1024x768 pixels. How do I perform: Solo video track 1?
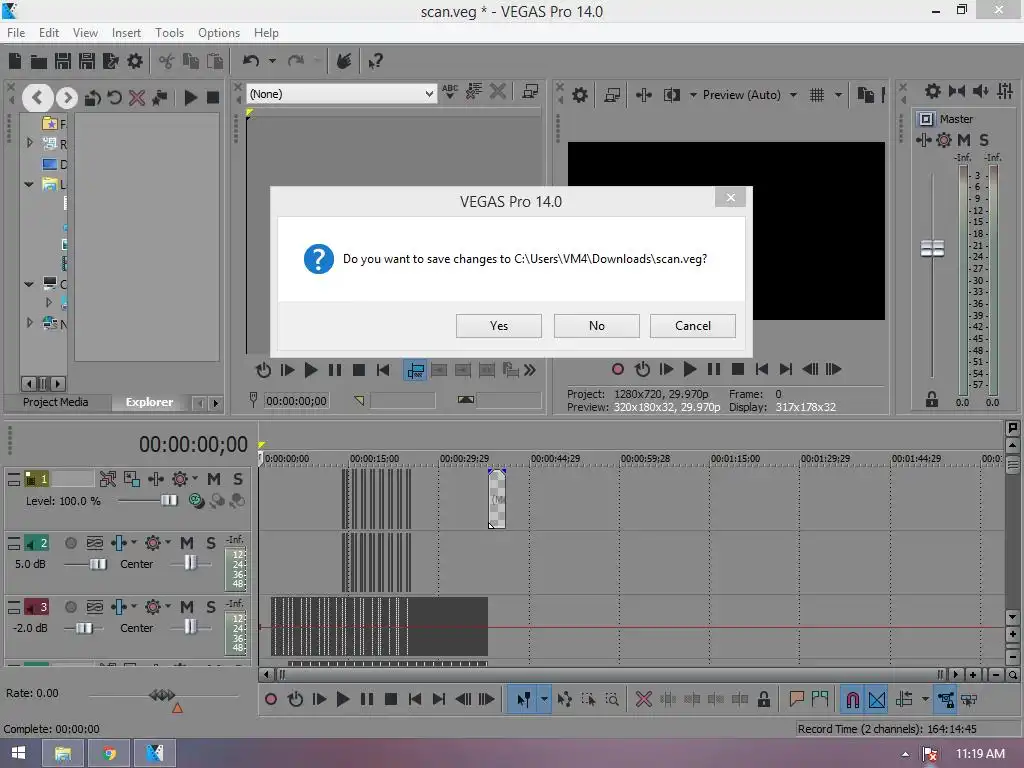pos(238,479)
